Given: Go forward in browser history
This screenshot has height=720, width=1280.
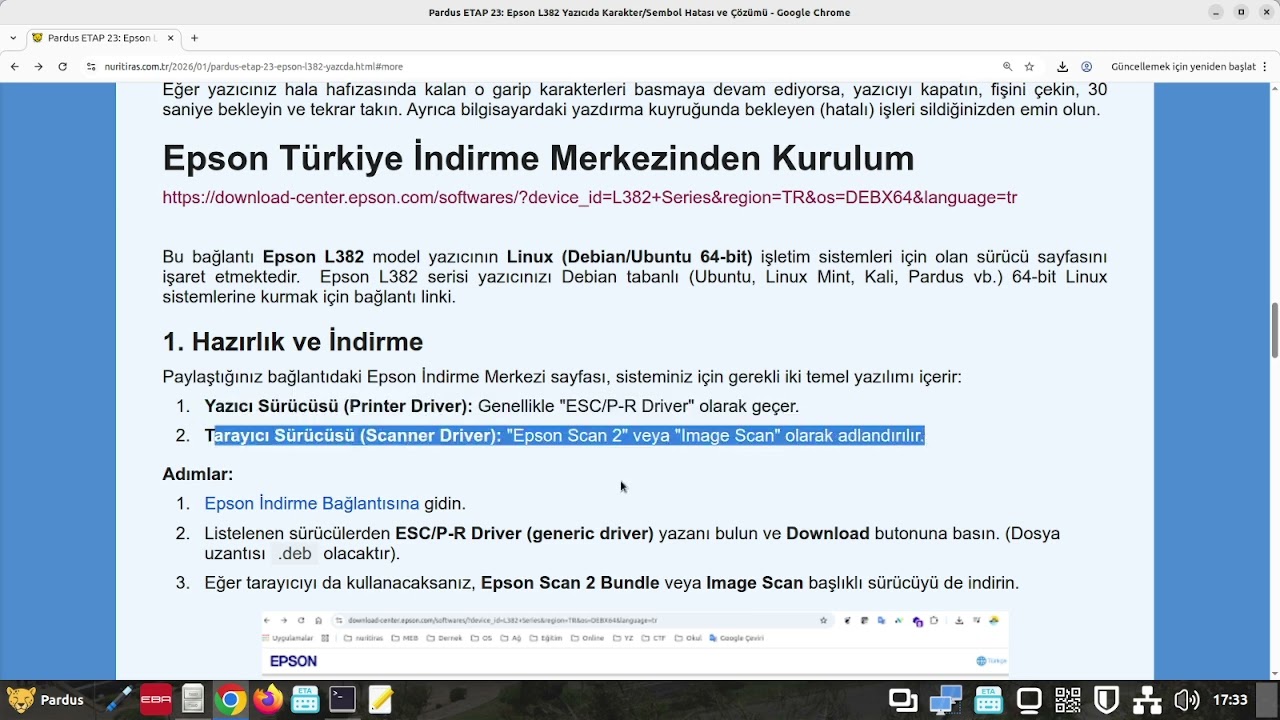Looking at the screenshot, I should coord(38,66).
